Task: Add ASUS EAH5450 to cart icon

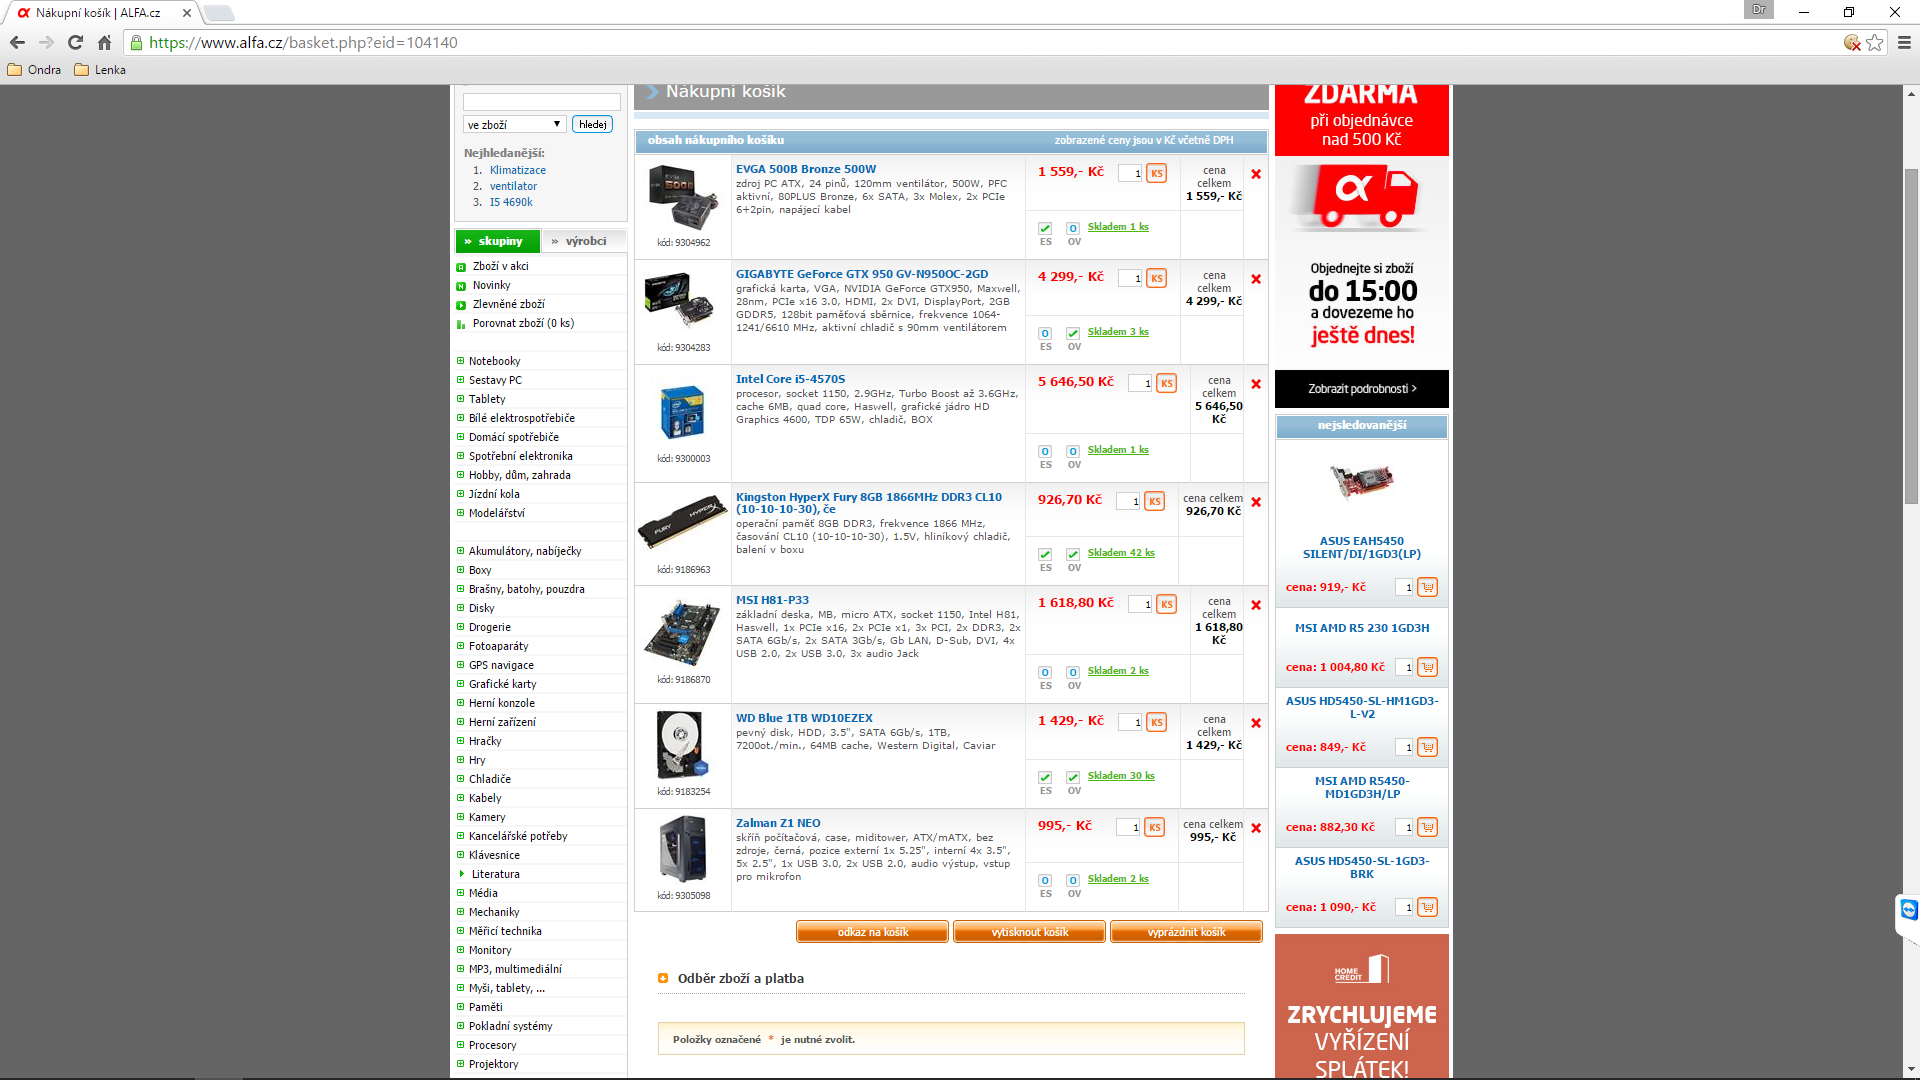Action: point(1428,587)
